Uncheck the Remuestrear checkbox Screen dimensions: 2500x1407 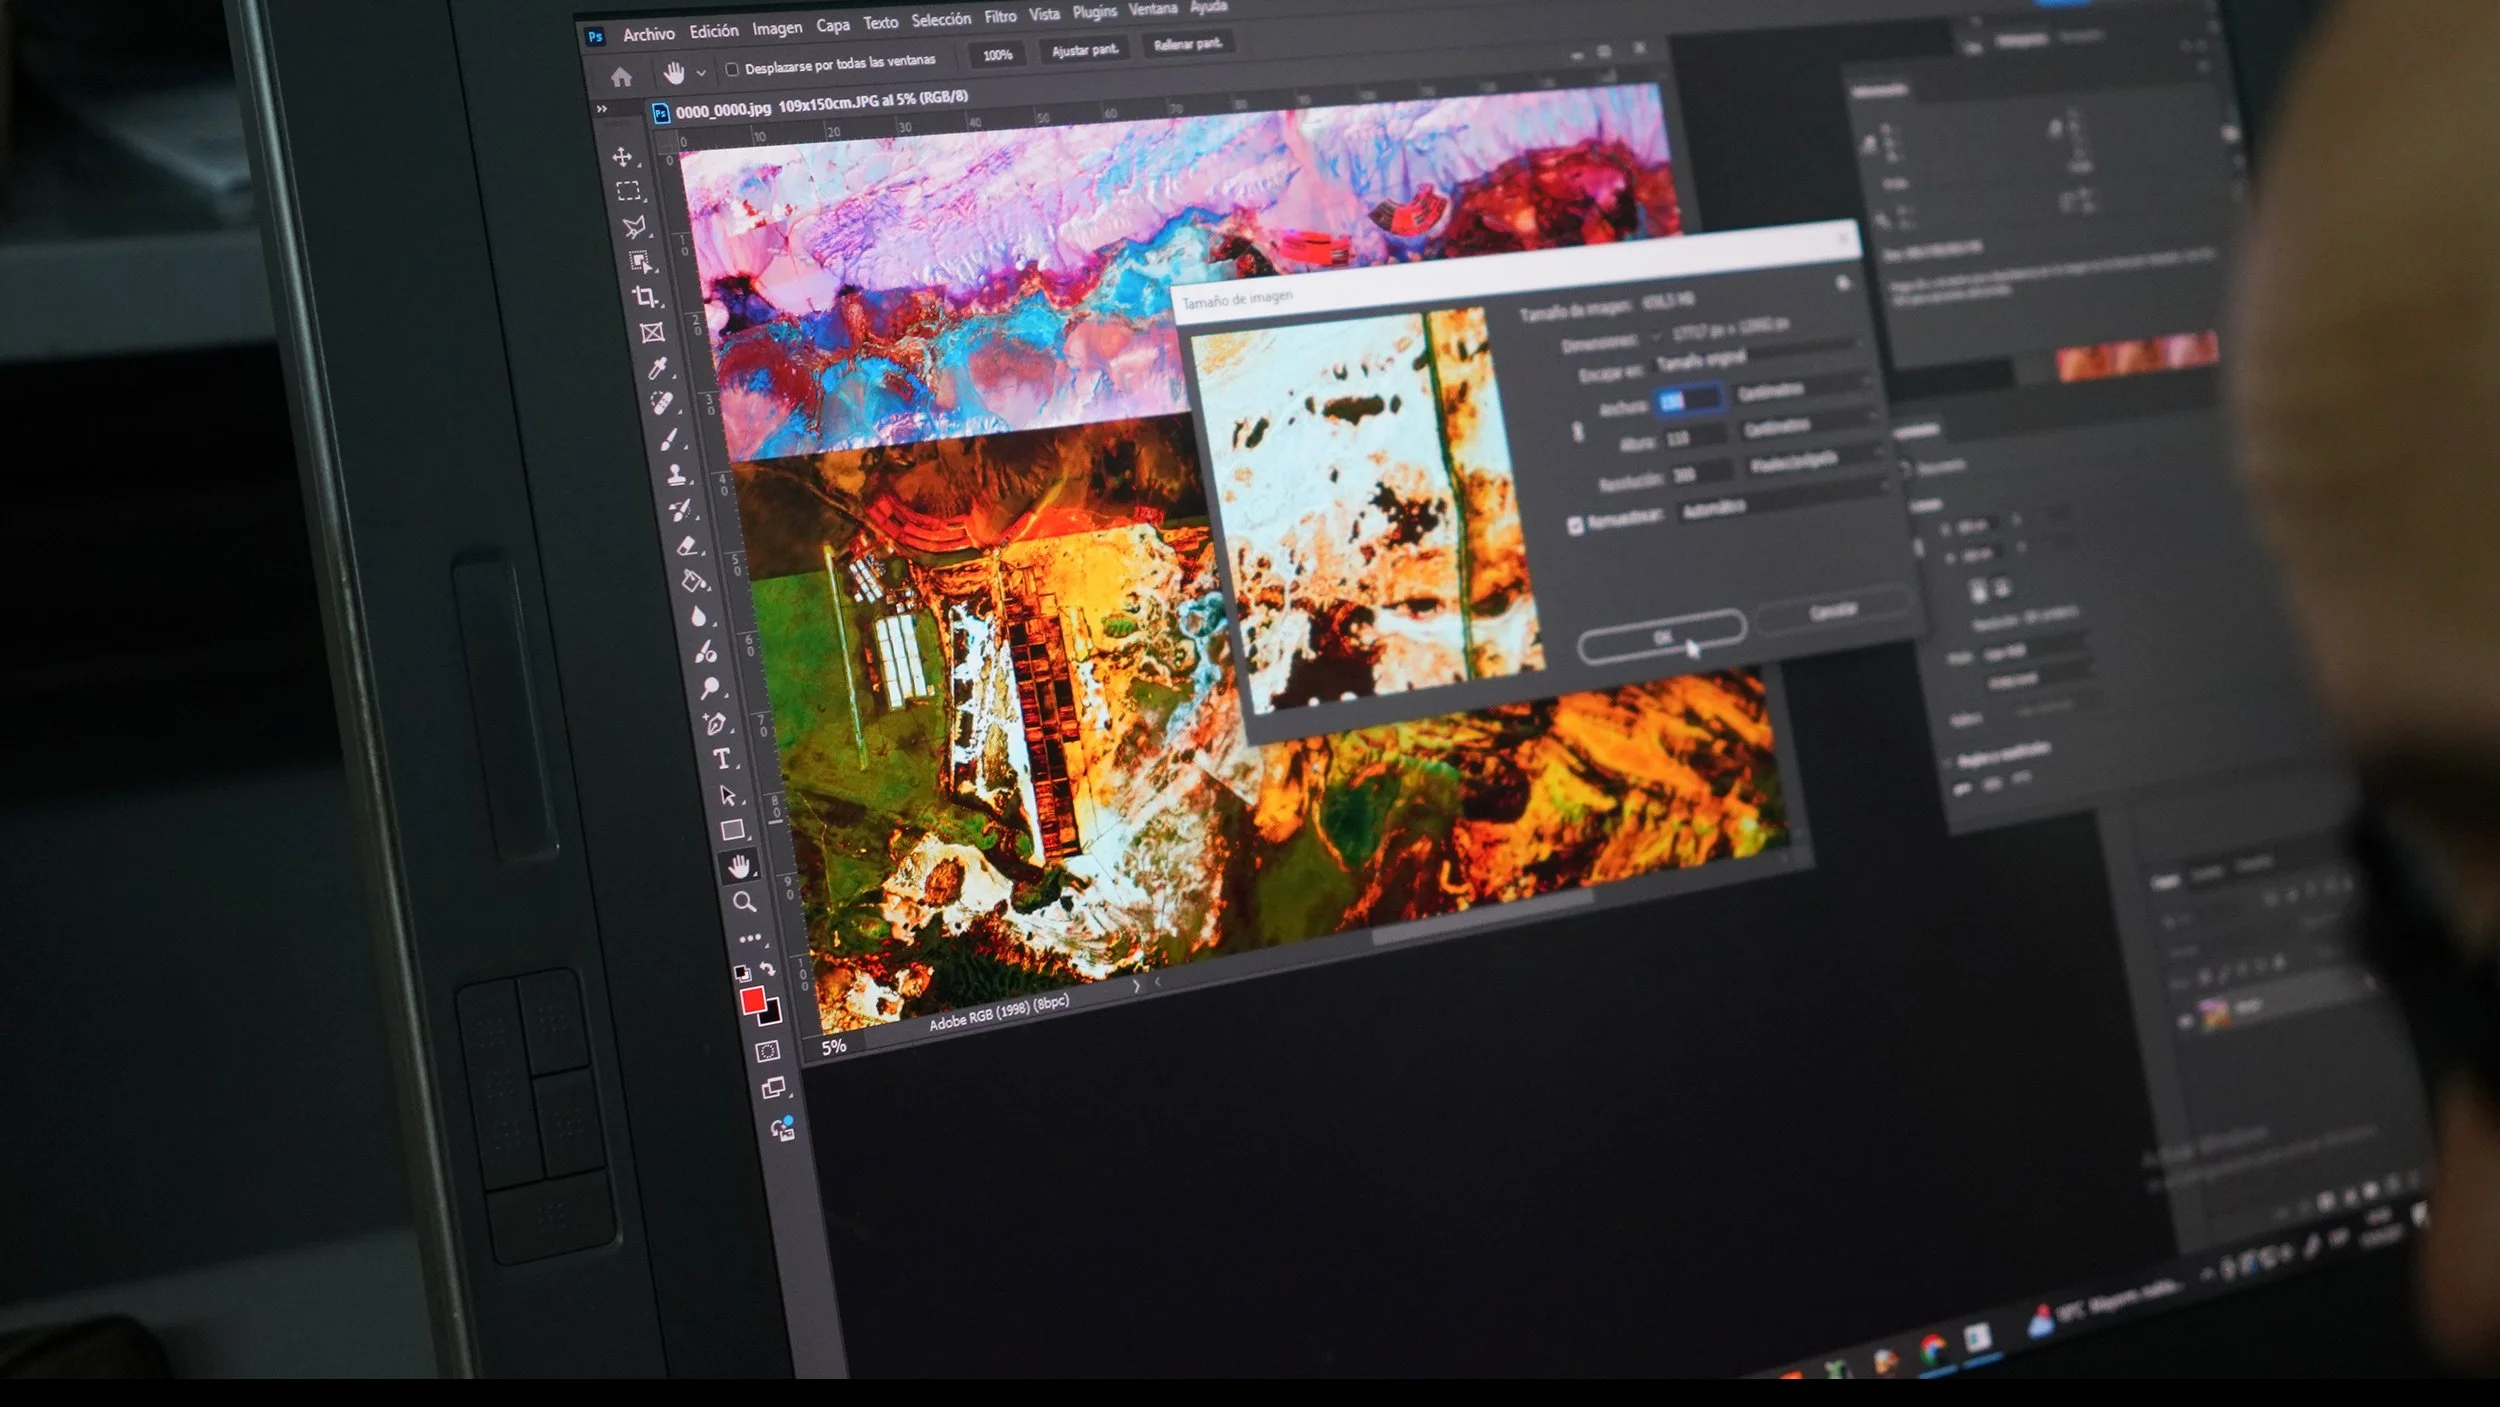coord(1576,525)
